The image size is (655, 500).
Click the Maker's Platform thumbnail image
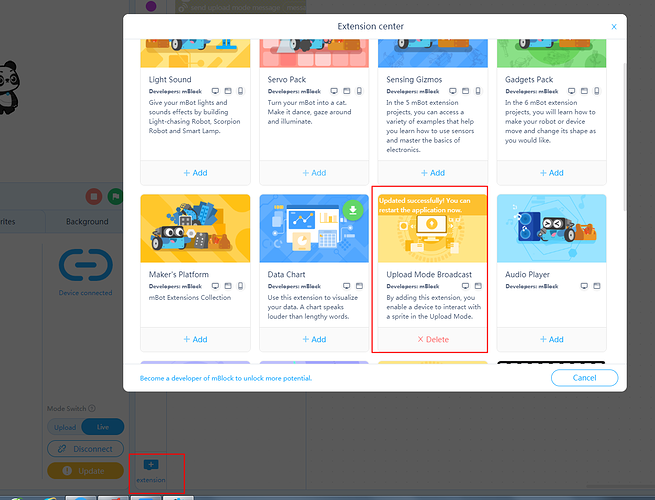point(195,228)
